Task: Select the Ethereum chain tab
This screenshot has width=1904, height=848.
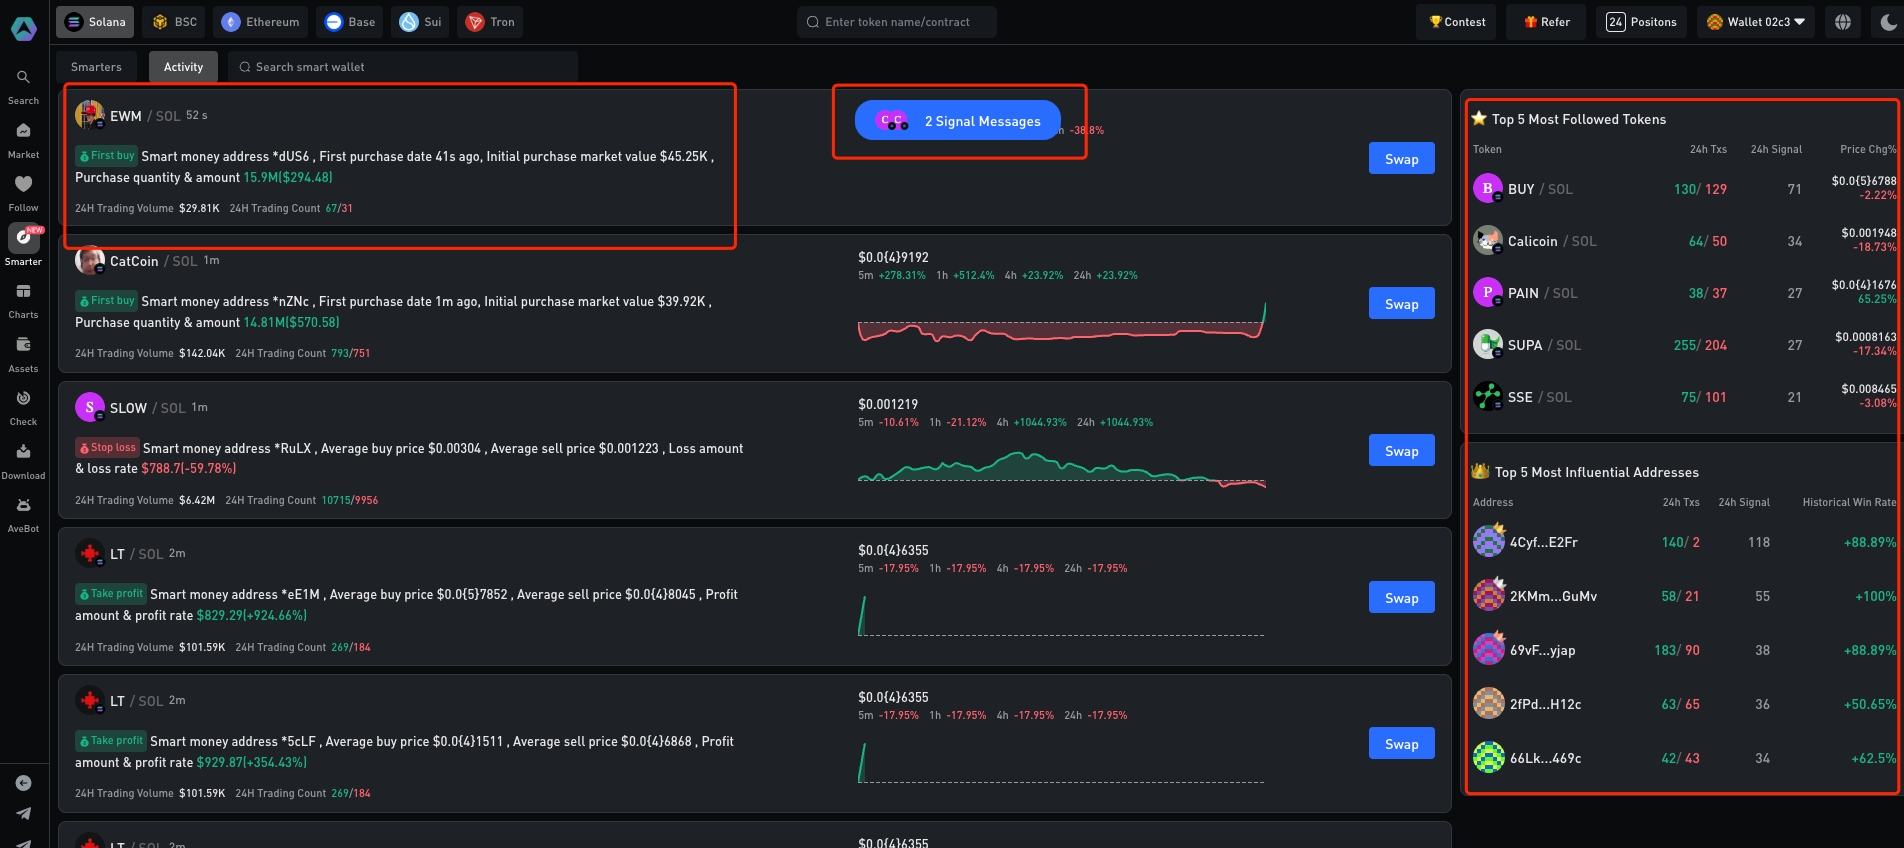Action: 261,22
